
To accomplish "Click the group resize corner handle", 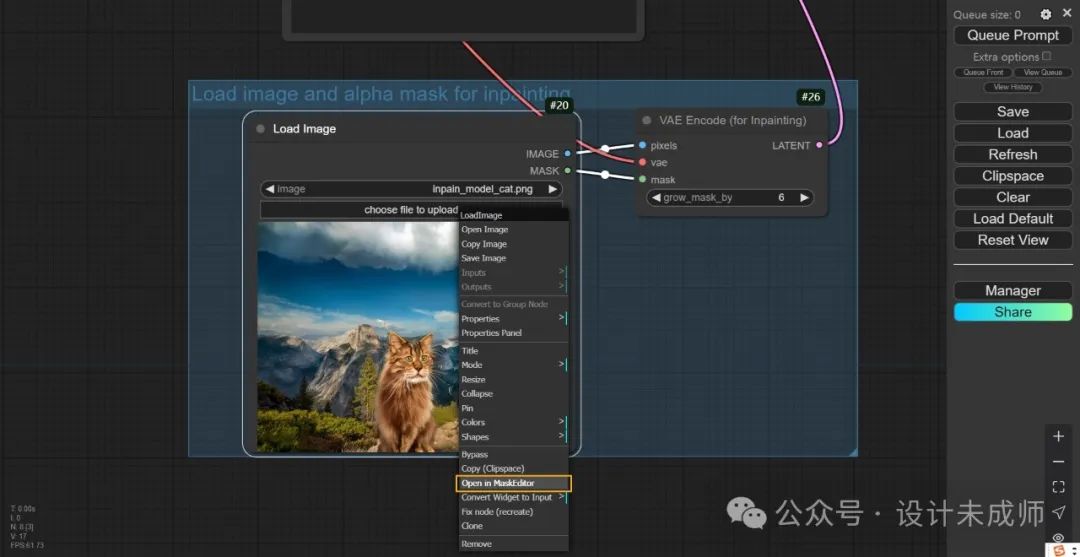I will coord(853,452).
